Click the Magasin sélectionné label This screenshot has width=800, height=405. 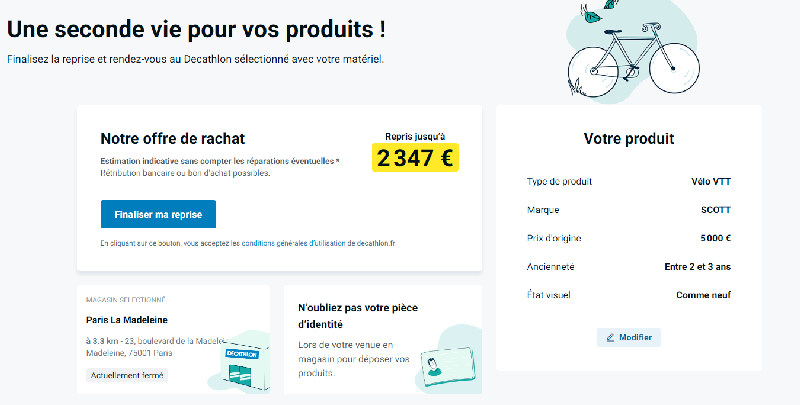(126, 300)
